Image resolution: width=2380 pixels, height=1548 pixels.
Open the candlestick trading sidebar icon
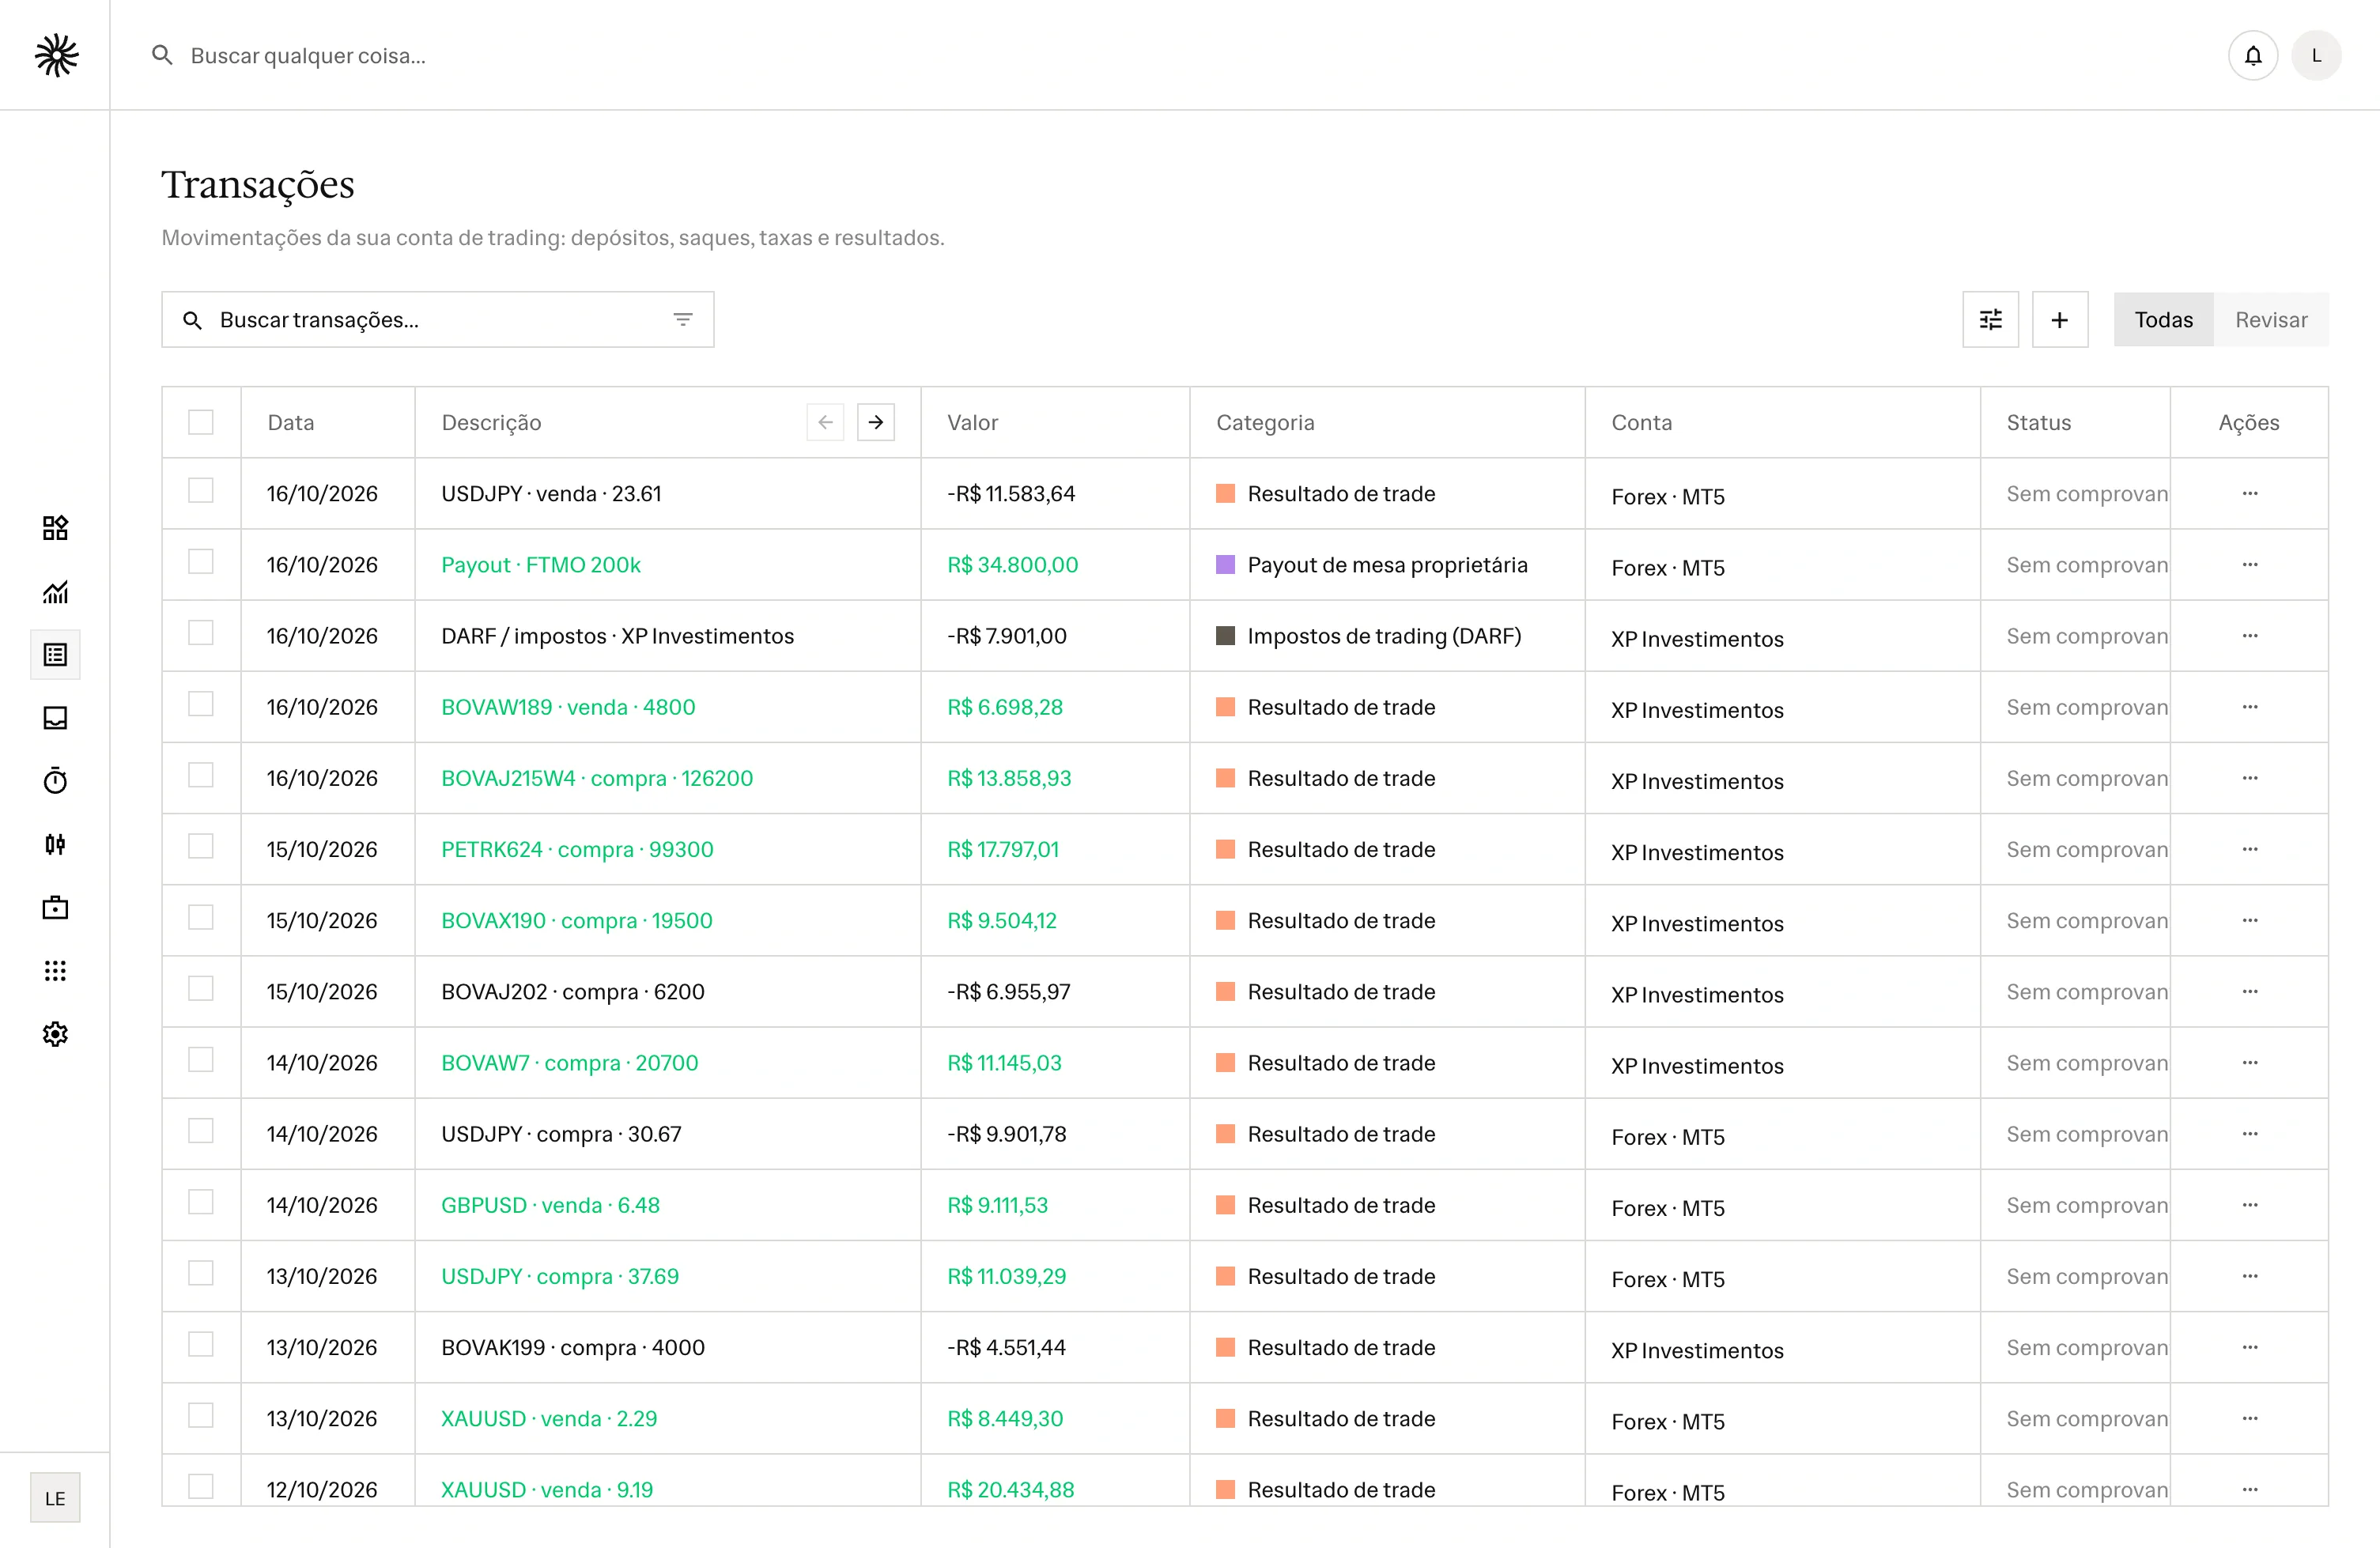(x=55, y=845)
